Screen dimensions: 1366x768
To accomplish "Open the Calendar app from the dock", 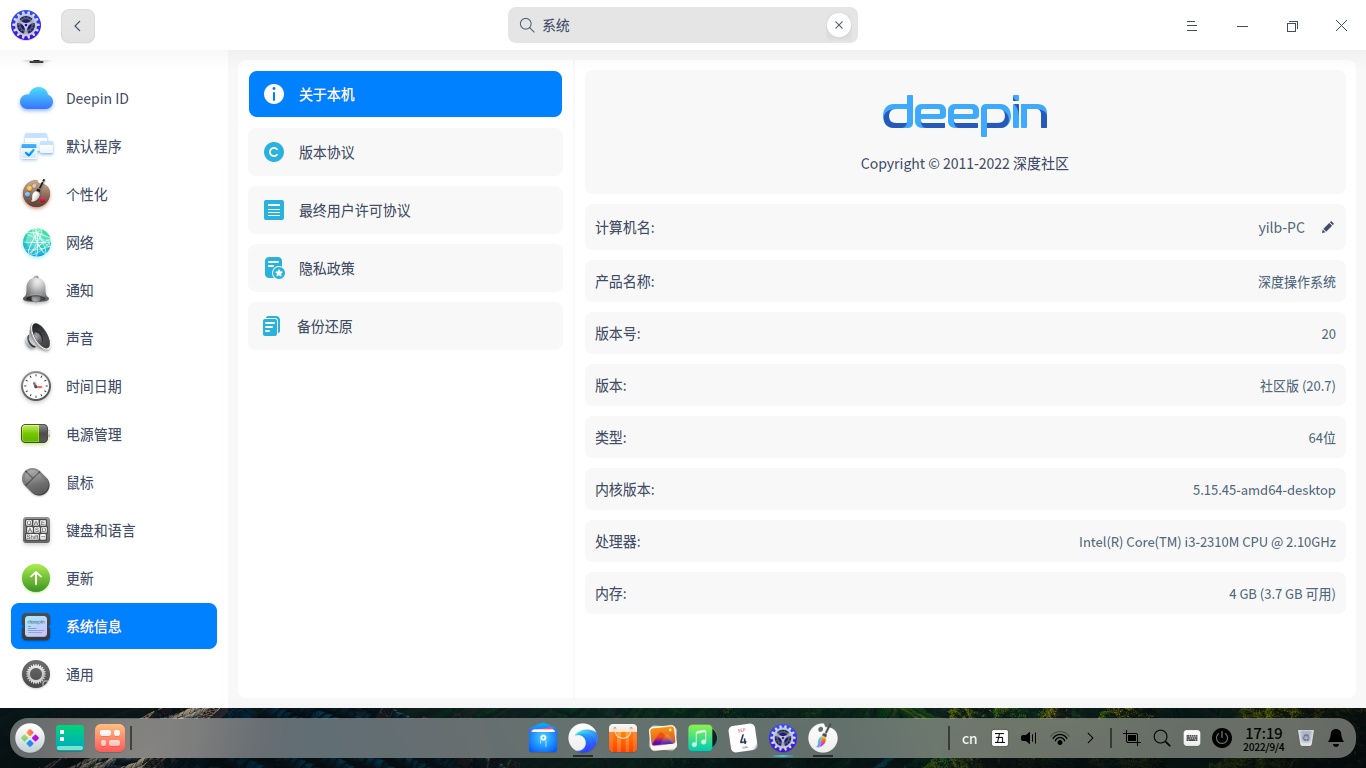I will pos(743,738).
